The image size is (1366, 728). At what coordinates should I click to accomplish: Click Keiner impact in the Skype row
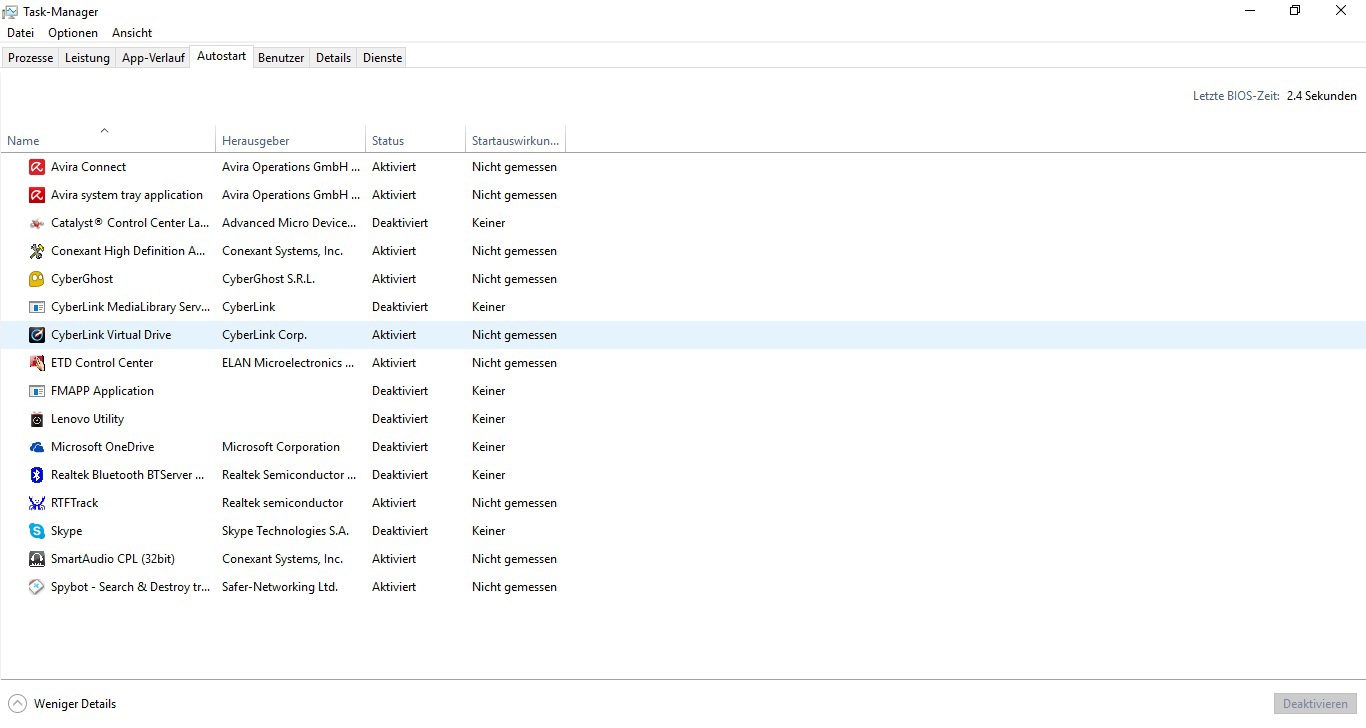[489, 531]
